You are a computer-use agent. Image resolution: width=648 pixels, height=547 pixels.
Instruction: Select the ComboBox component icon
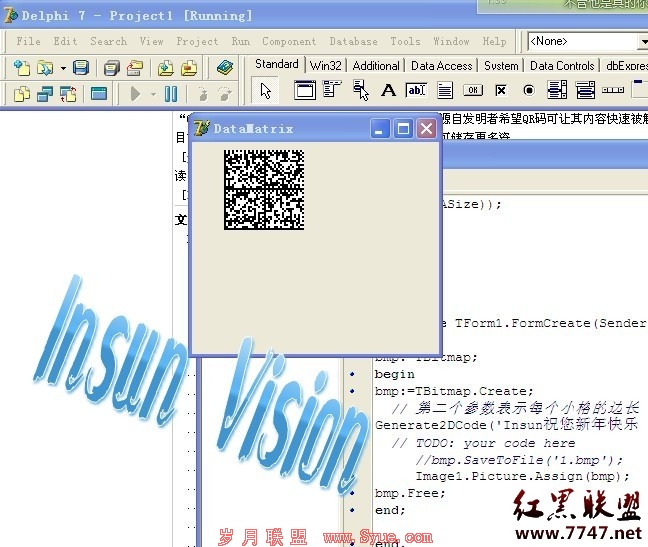pos(586,90)
